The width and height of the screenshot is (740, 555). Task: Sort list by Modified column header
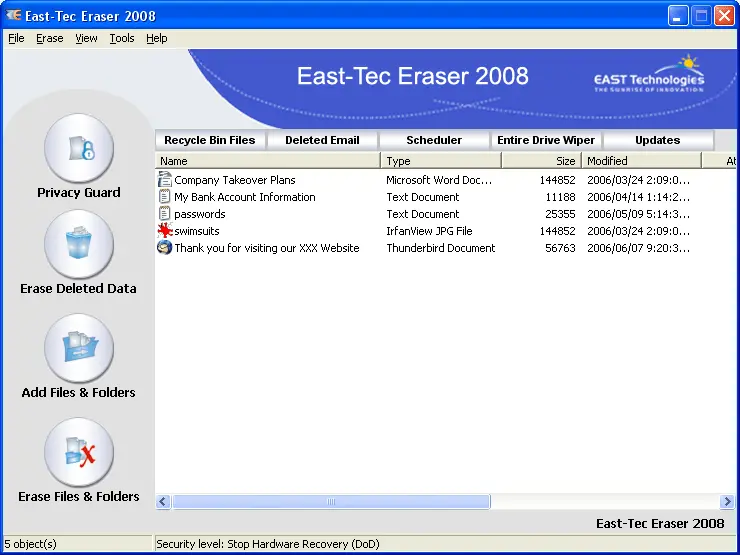click(642, 161)
